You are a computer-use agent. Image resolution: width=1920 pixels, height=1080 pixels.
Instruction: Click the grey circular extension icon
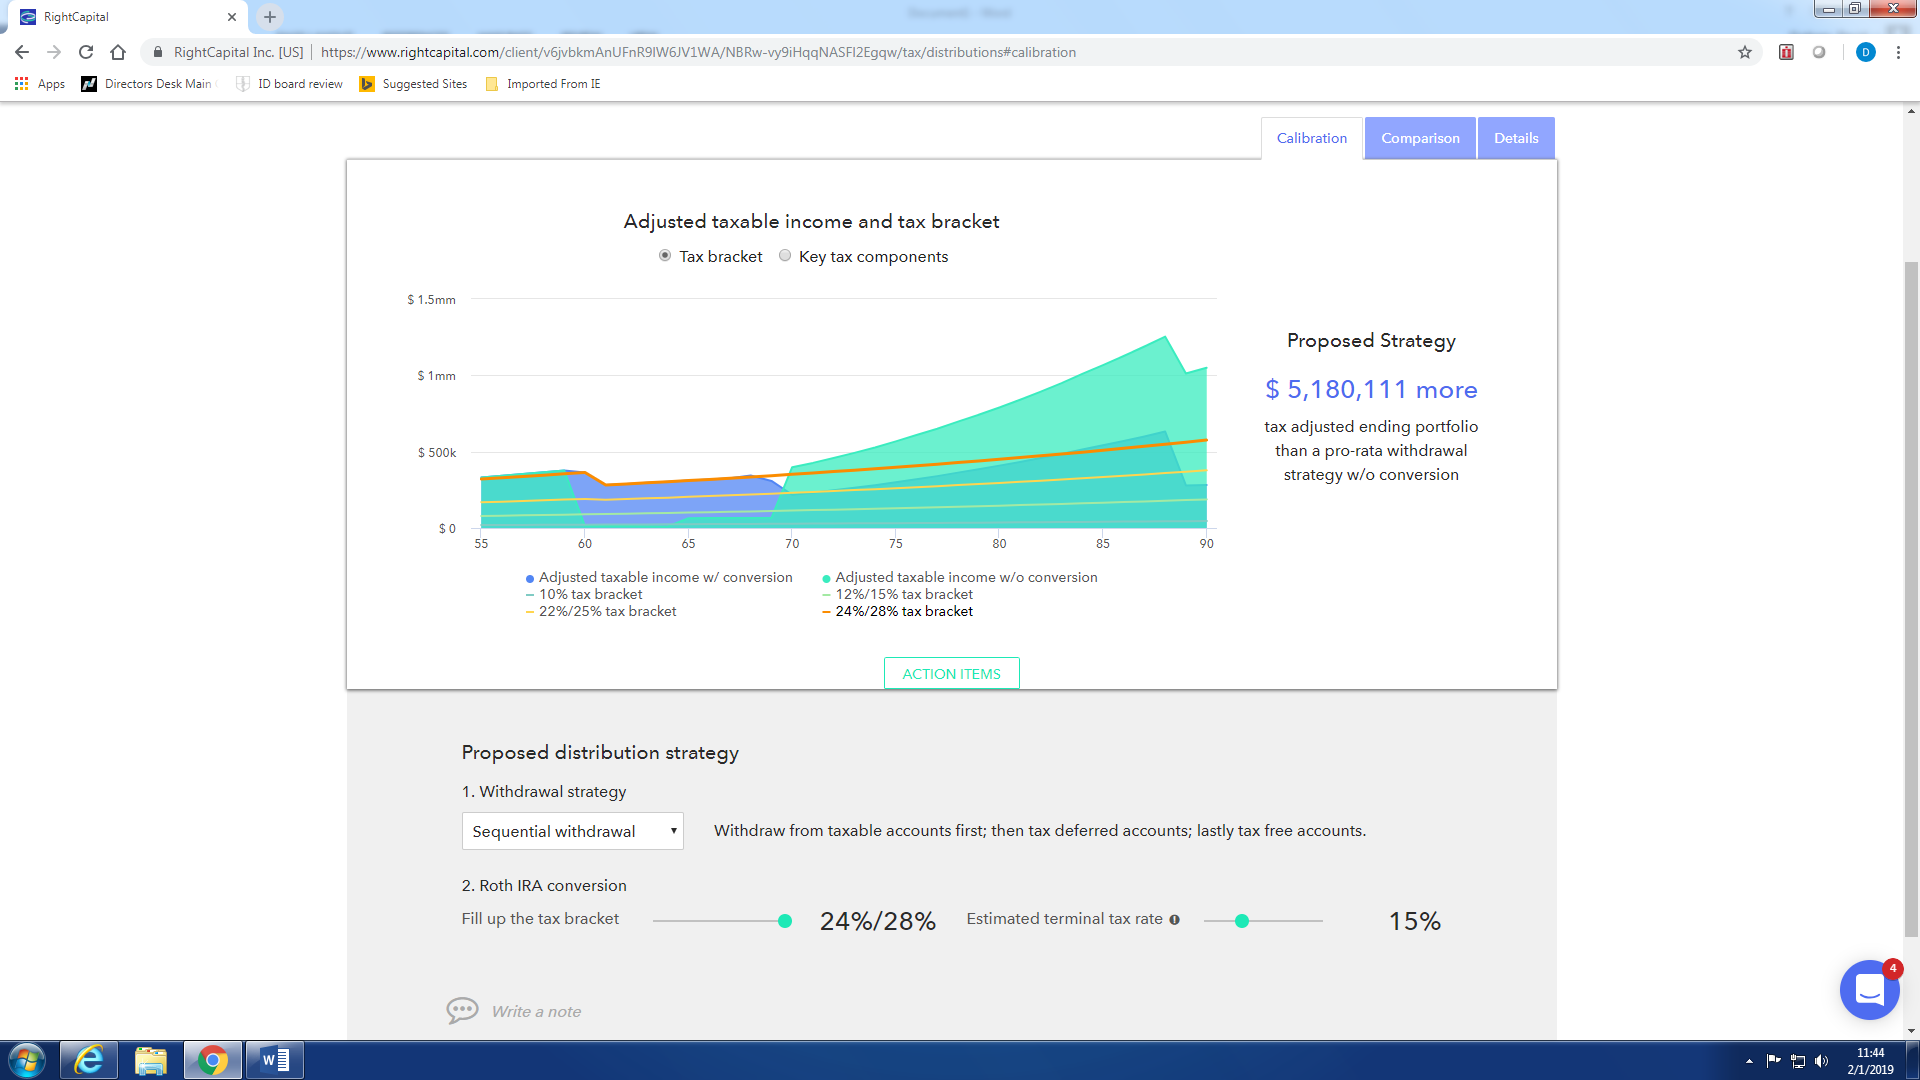click(1819, 52)
